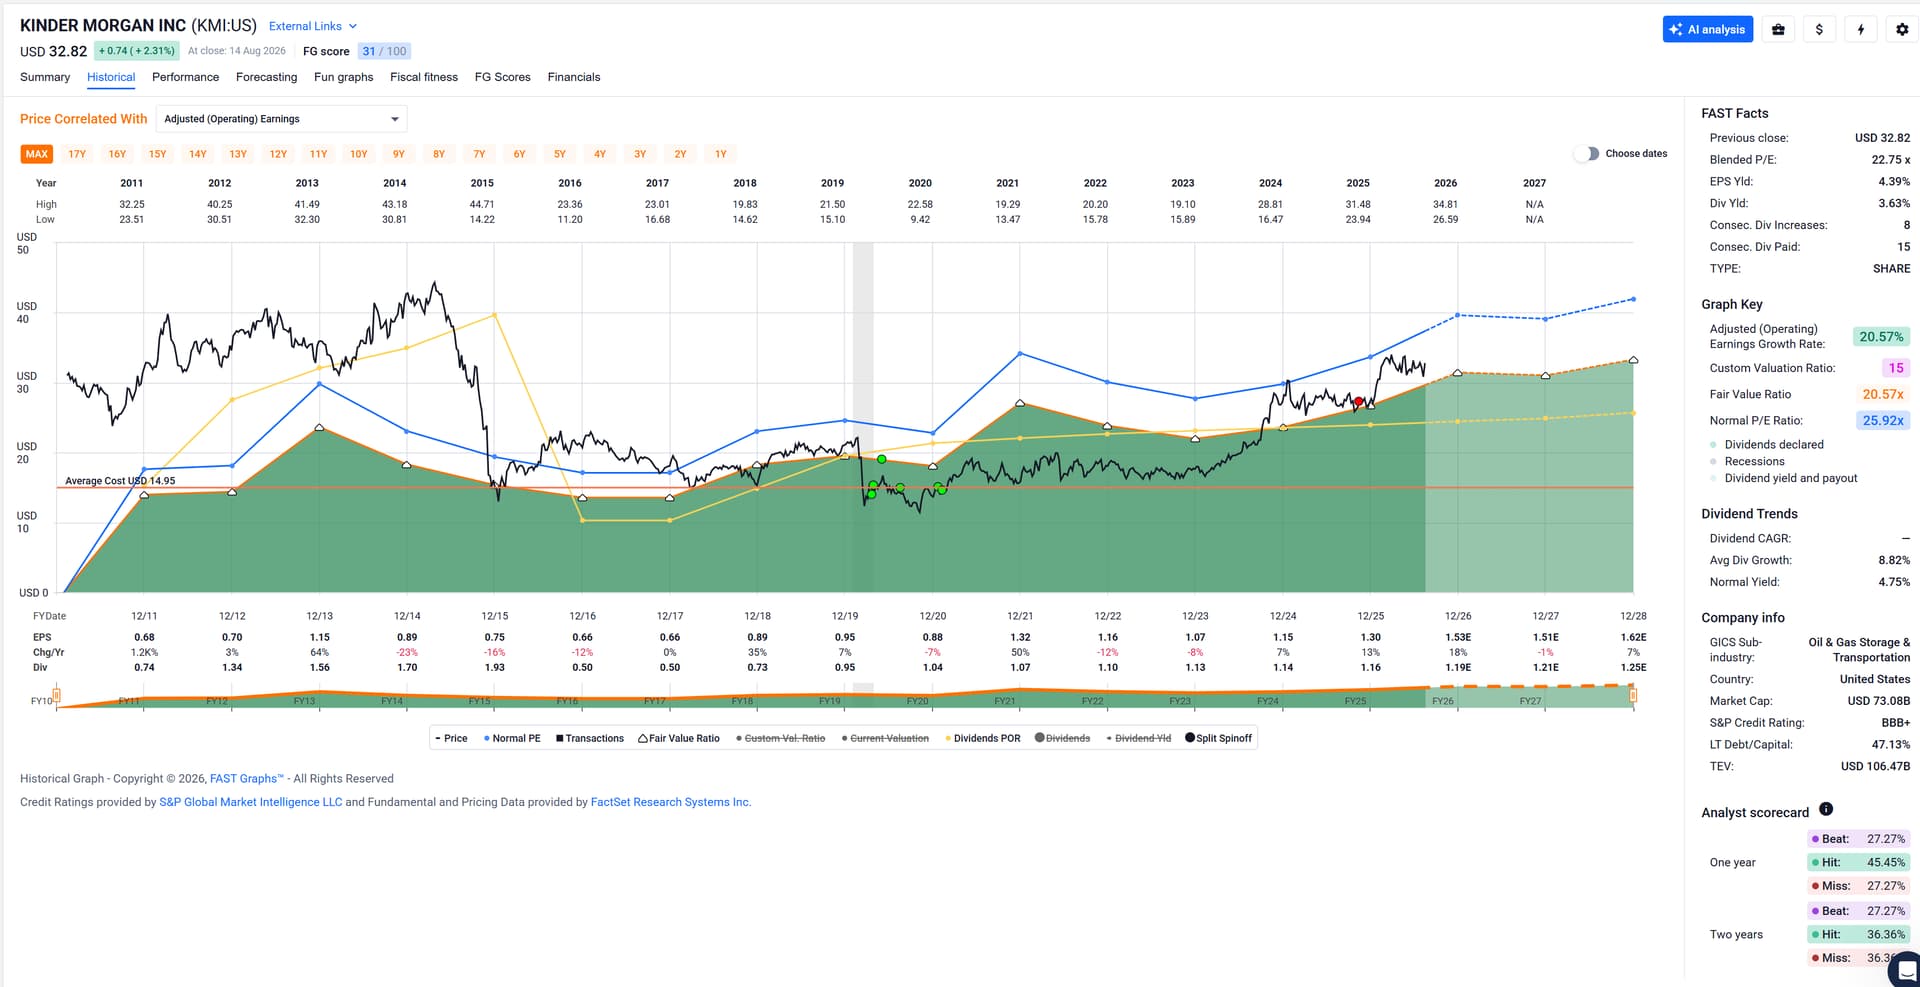Click the FG score 31 / 100 badge
This screenshot has width=1920, height=987.
(384, 51)
